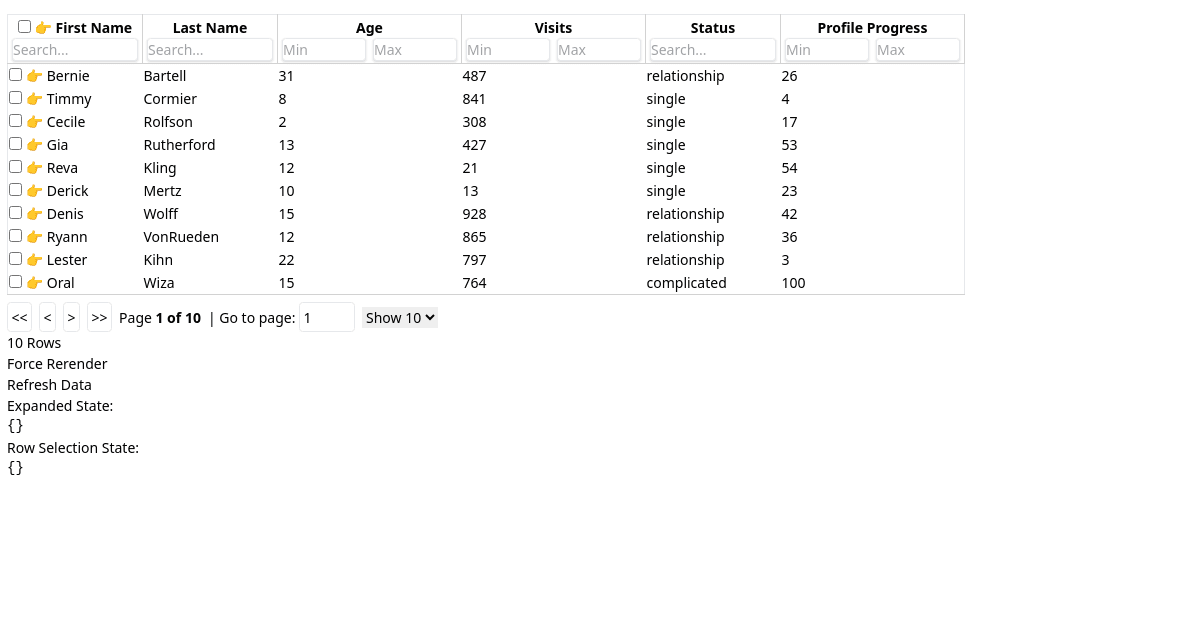The height and width of the screenshot is (630, 1200).
Task: Sort by the Visits column header
Action: (553, 28)
